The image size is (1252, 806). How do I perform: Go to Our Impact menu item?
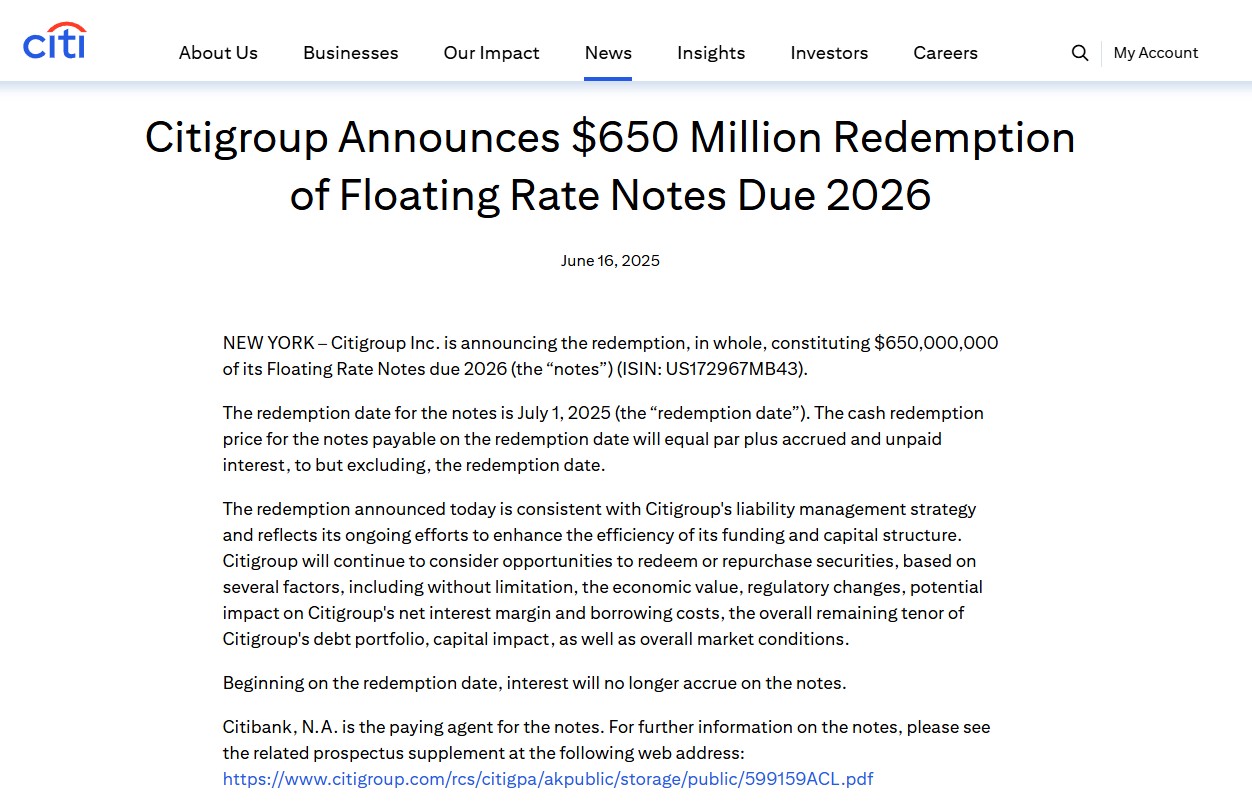491,53
